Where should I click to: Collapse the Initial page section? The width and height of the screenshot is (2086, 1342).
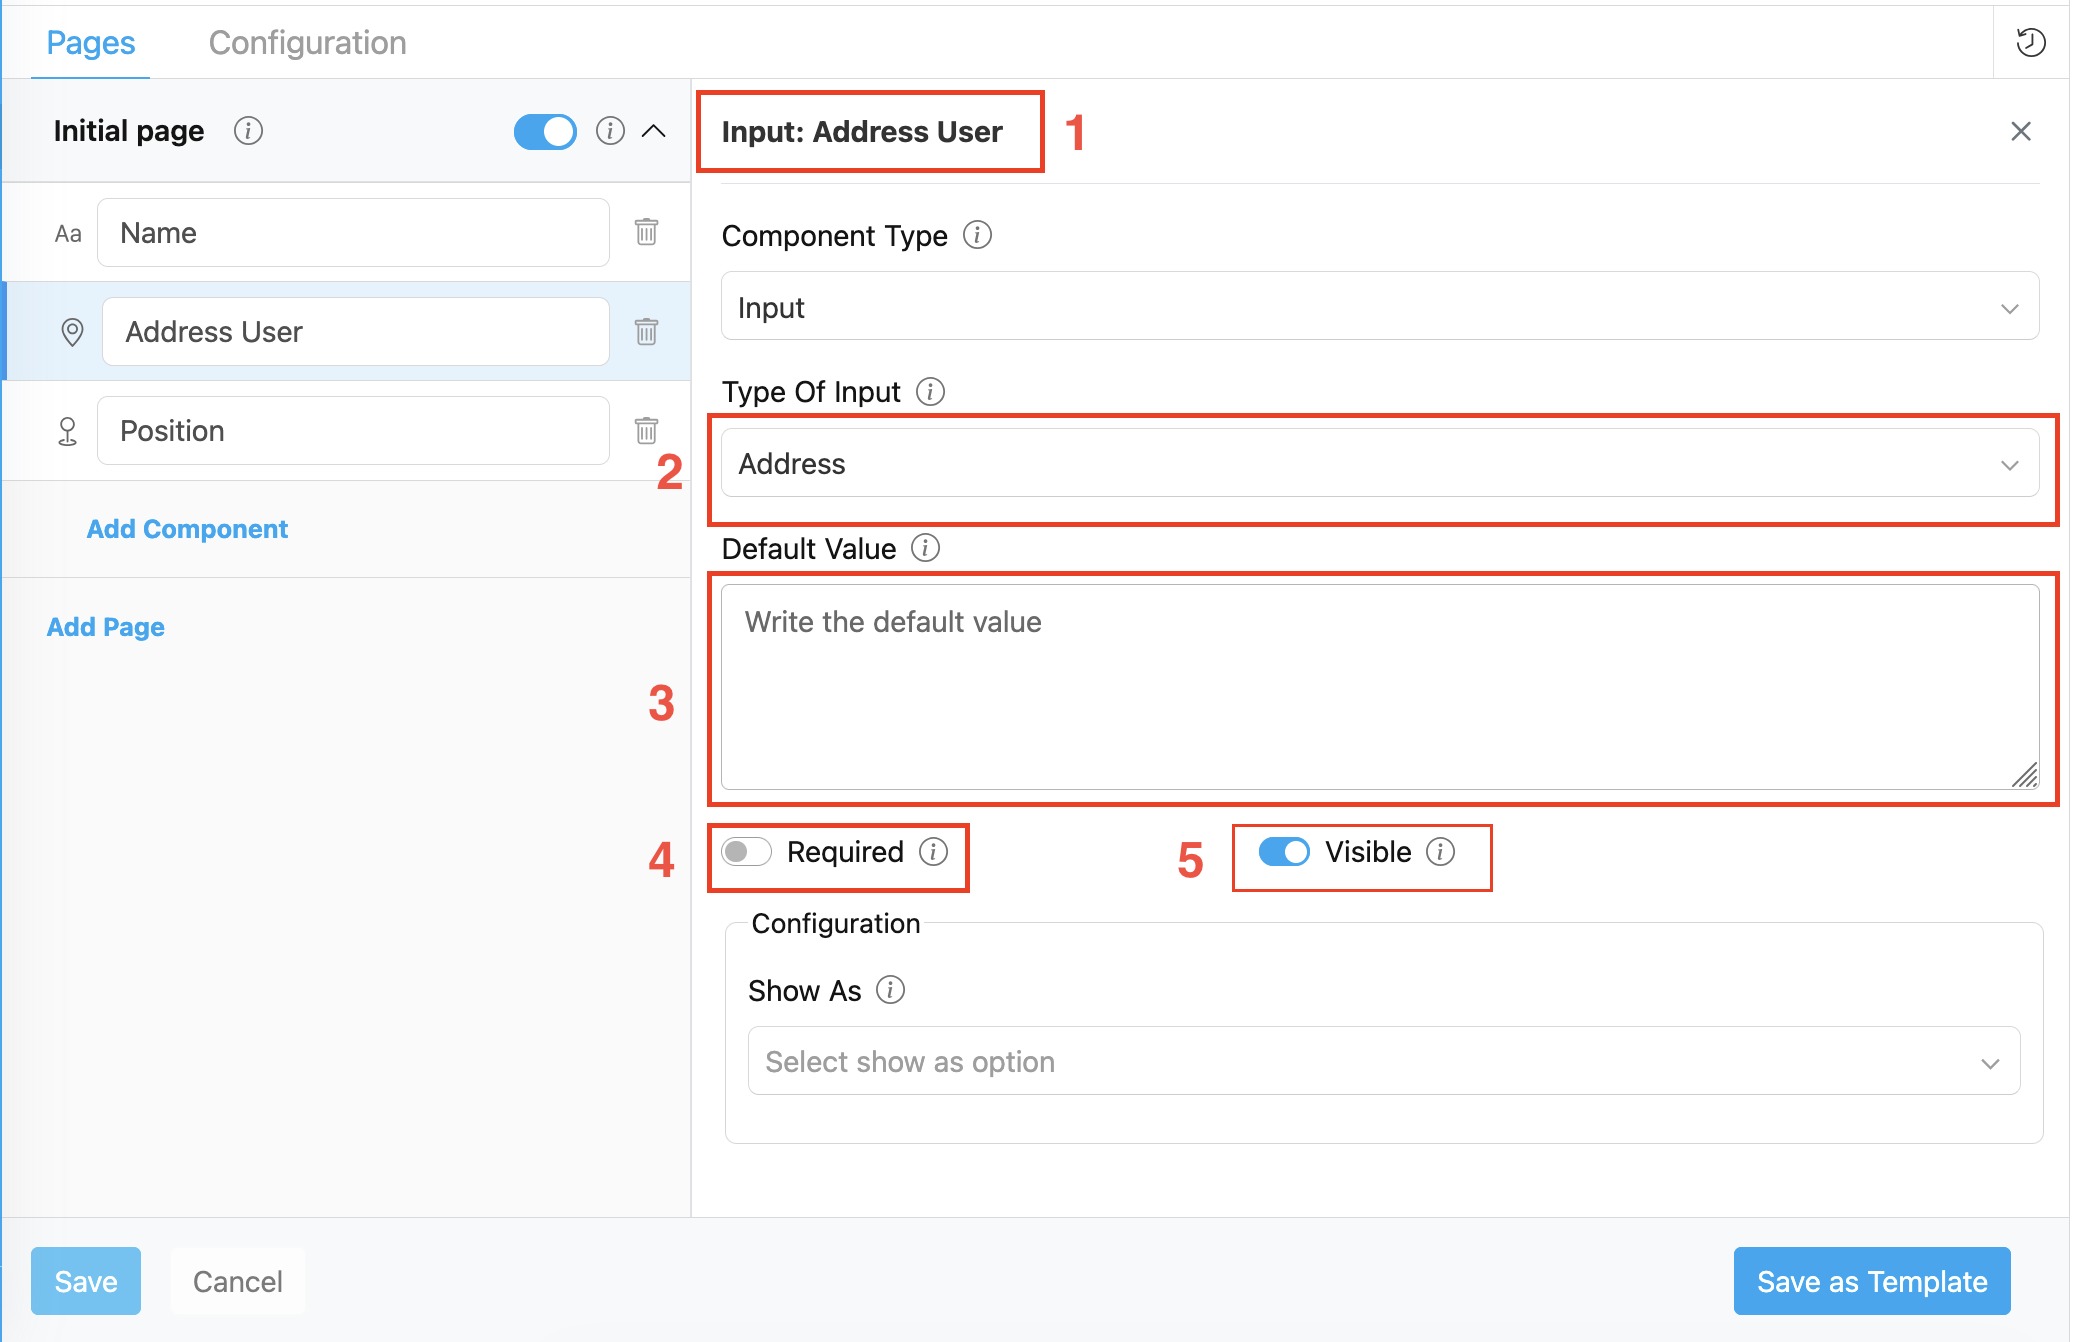[654, 131]
